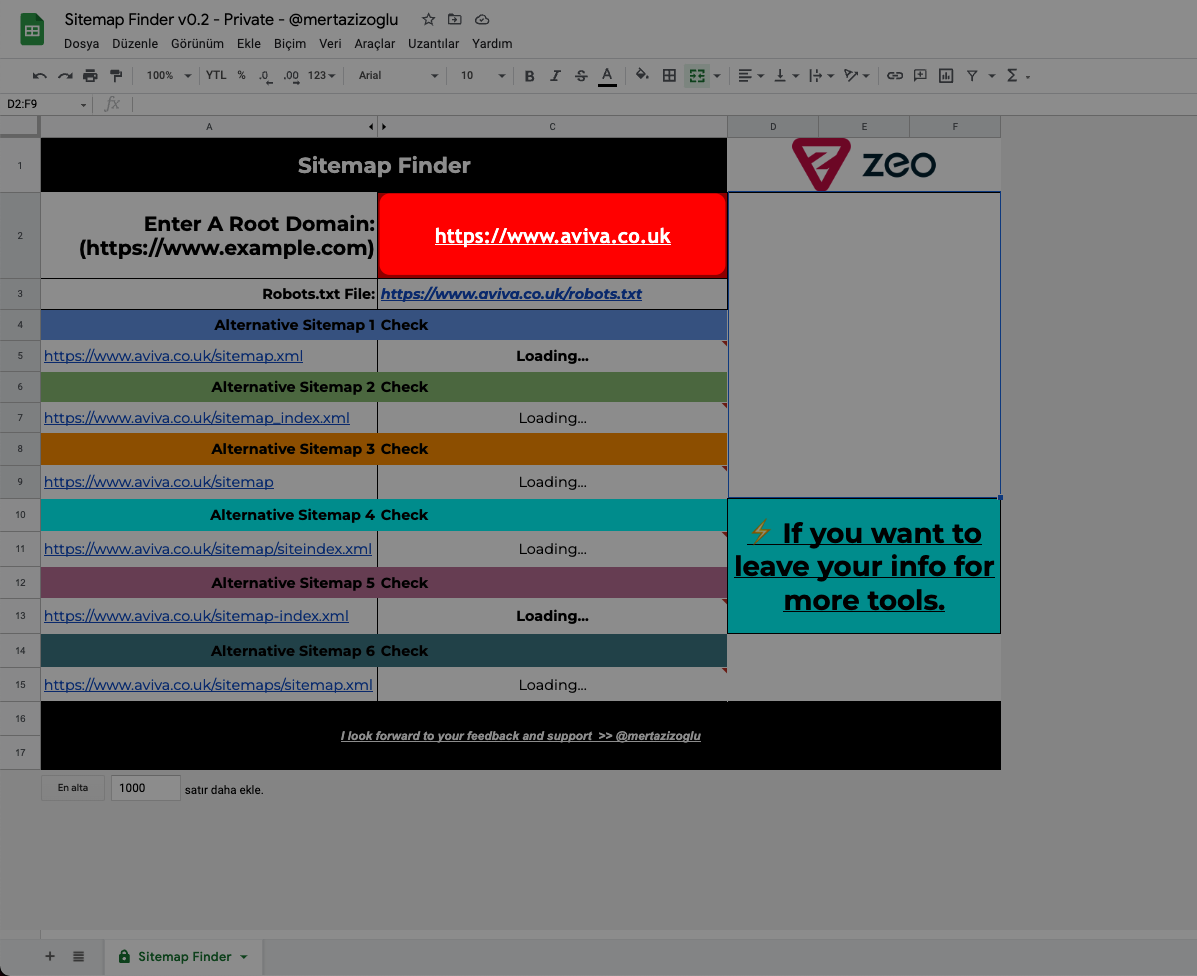Click the Insert chart icon
The width and height of the screenshot is (1197, 976).
point(946,76)
